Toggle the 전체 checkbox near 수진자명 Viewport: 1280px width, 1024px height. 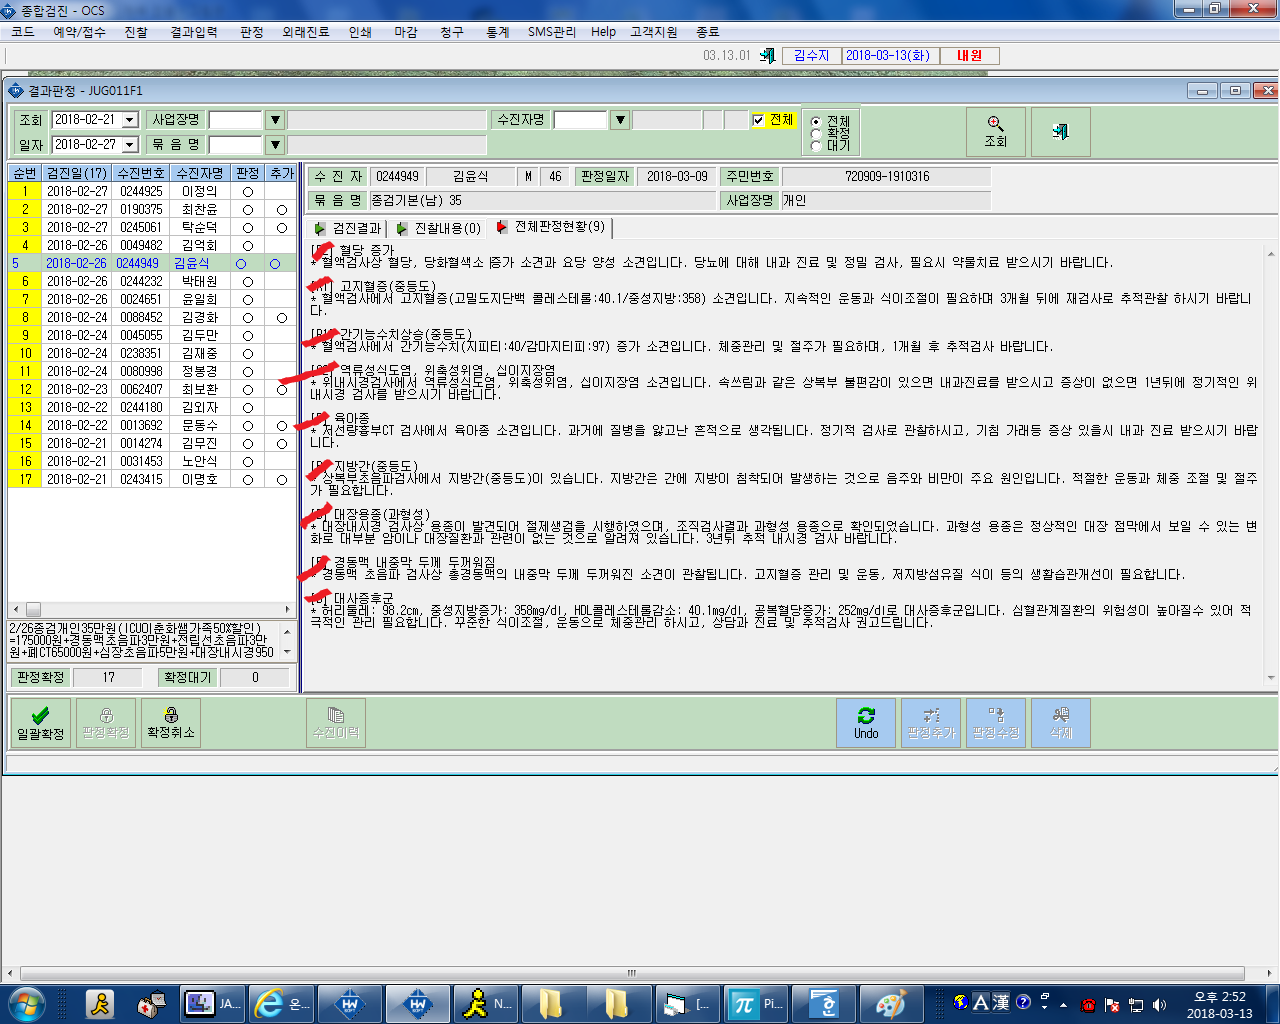click(758, 120)
